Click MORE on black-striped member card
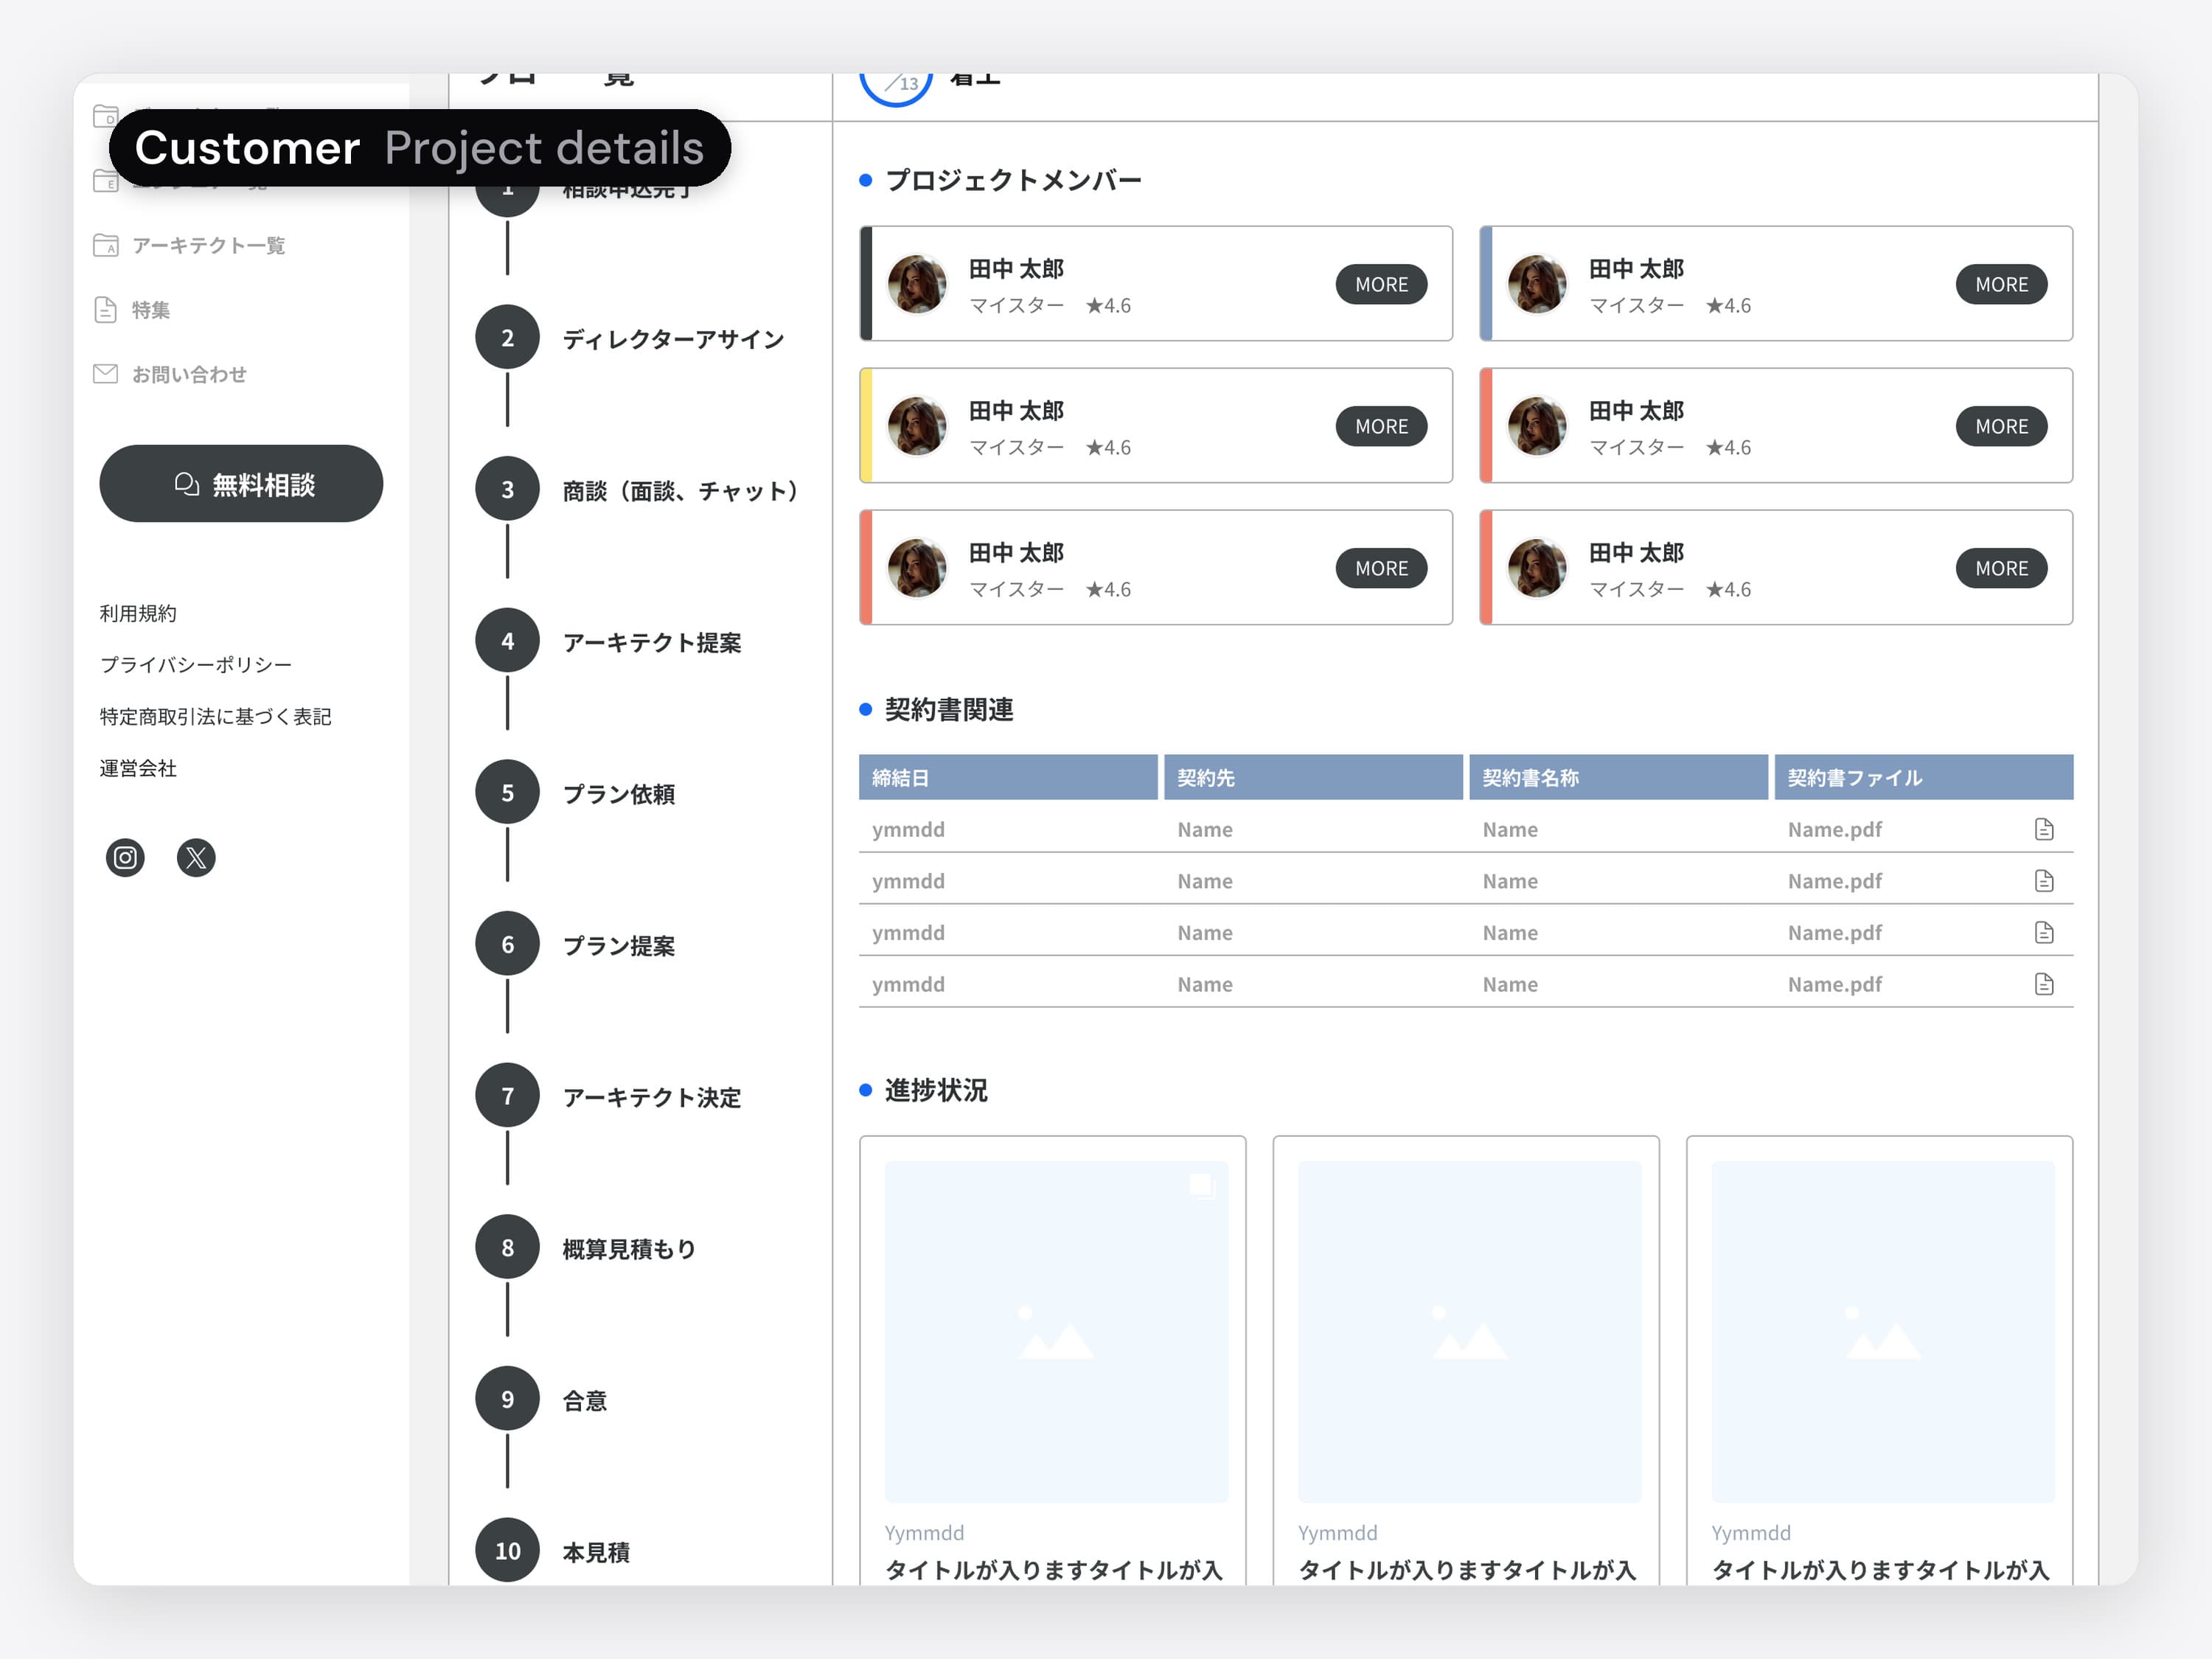Viewport: 2212px width, 1659px height. (1381, 284)
